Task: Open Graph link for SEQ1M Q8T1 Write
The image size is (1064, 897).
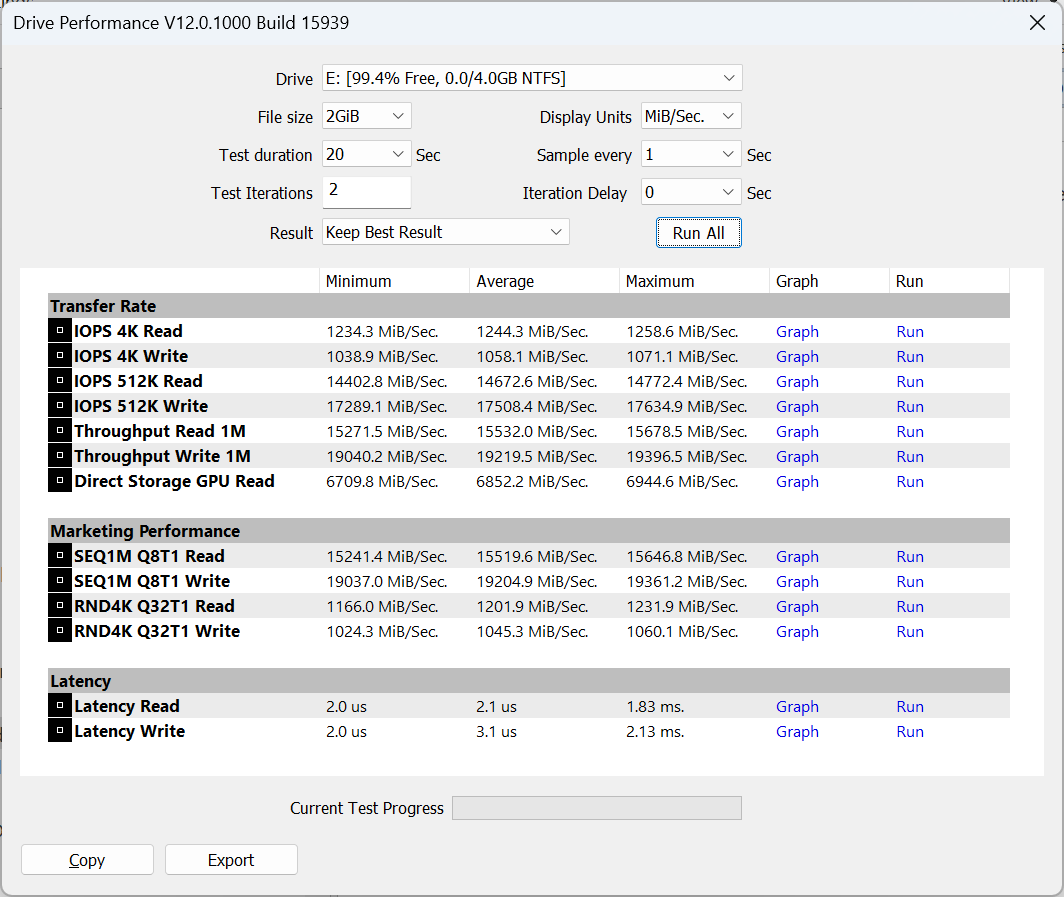Action: tap(797, 581)
